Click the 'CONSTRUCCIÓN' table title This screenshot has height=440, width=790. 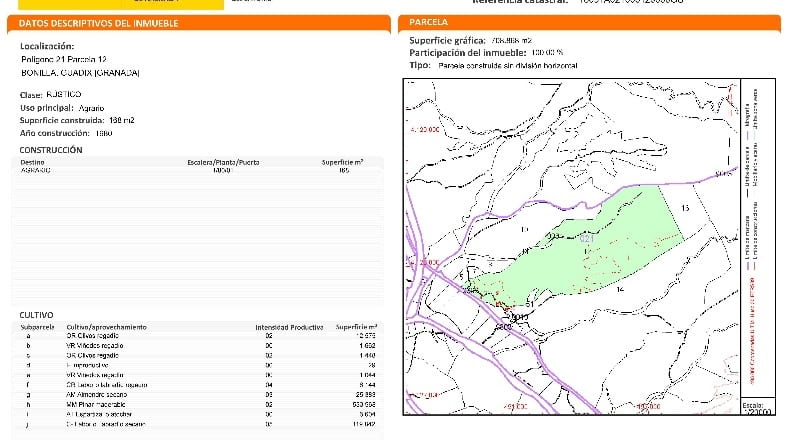[51, 150]
